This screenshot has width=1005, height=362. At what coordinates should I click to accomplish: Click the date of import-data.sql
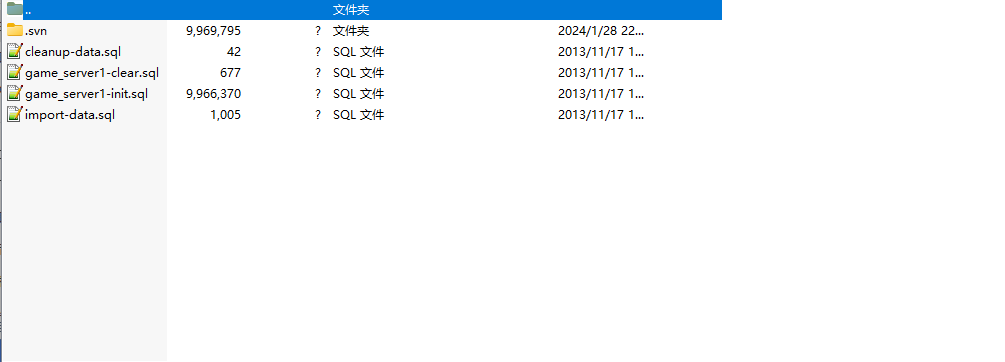point(601,115)
